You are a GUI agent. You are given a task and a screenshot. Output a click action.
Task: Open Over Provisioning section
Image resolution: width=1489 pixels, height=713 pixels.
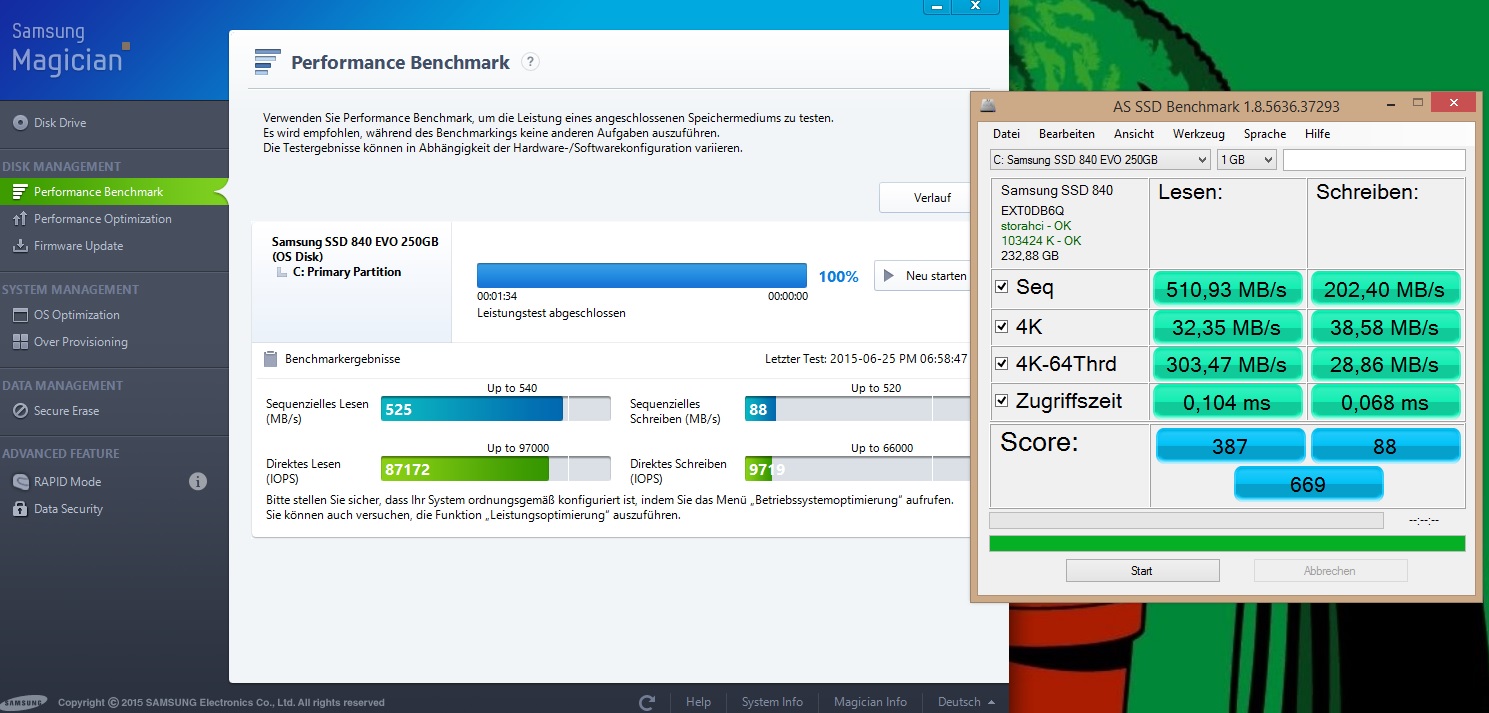(80, 342)
